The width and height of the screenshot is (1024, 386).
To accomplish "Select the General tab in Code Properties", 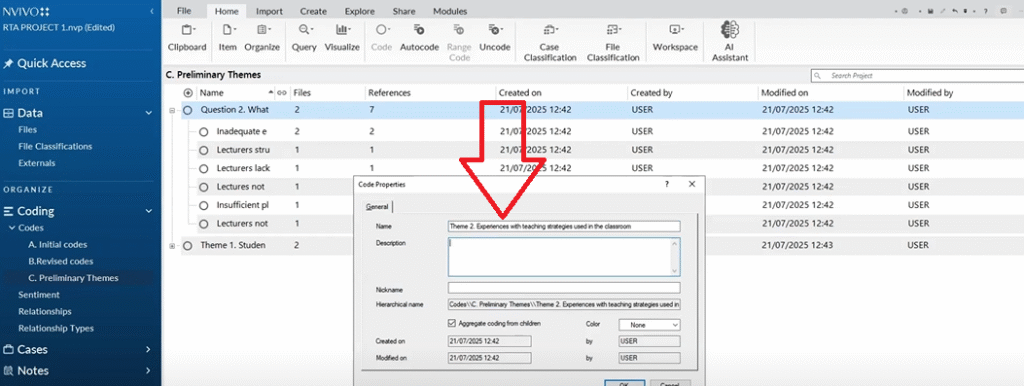I will (377, 207).
